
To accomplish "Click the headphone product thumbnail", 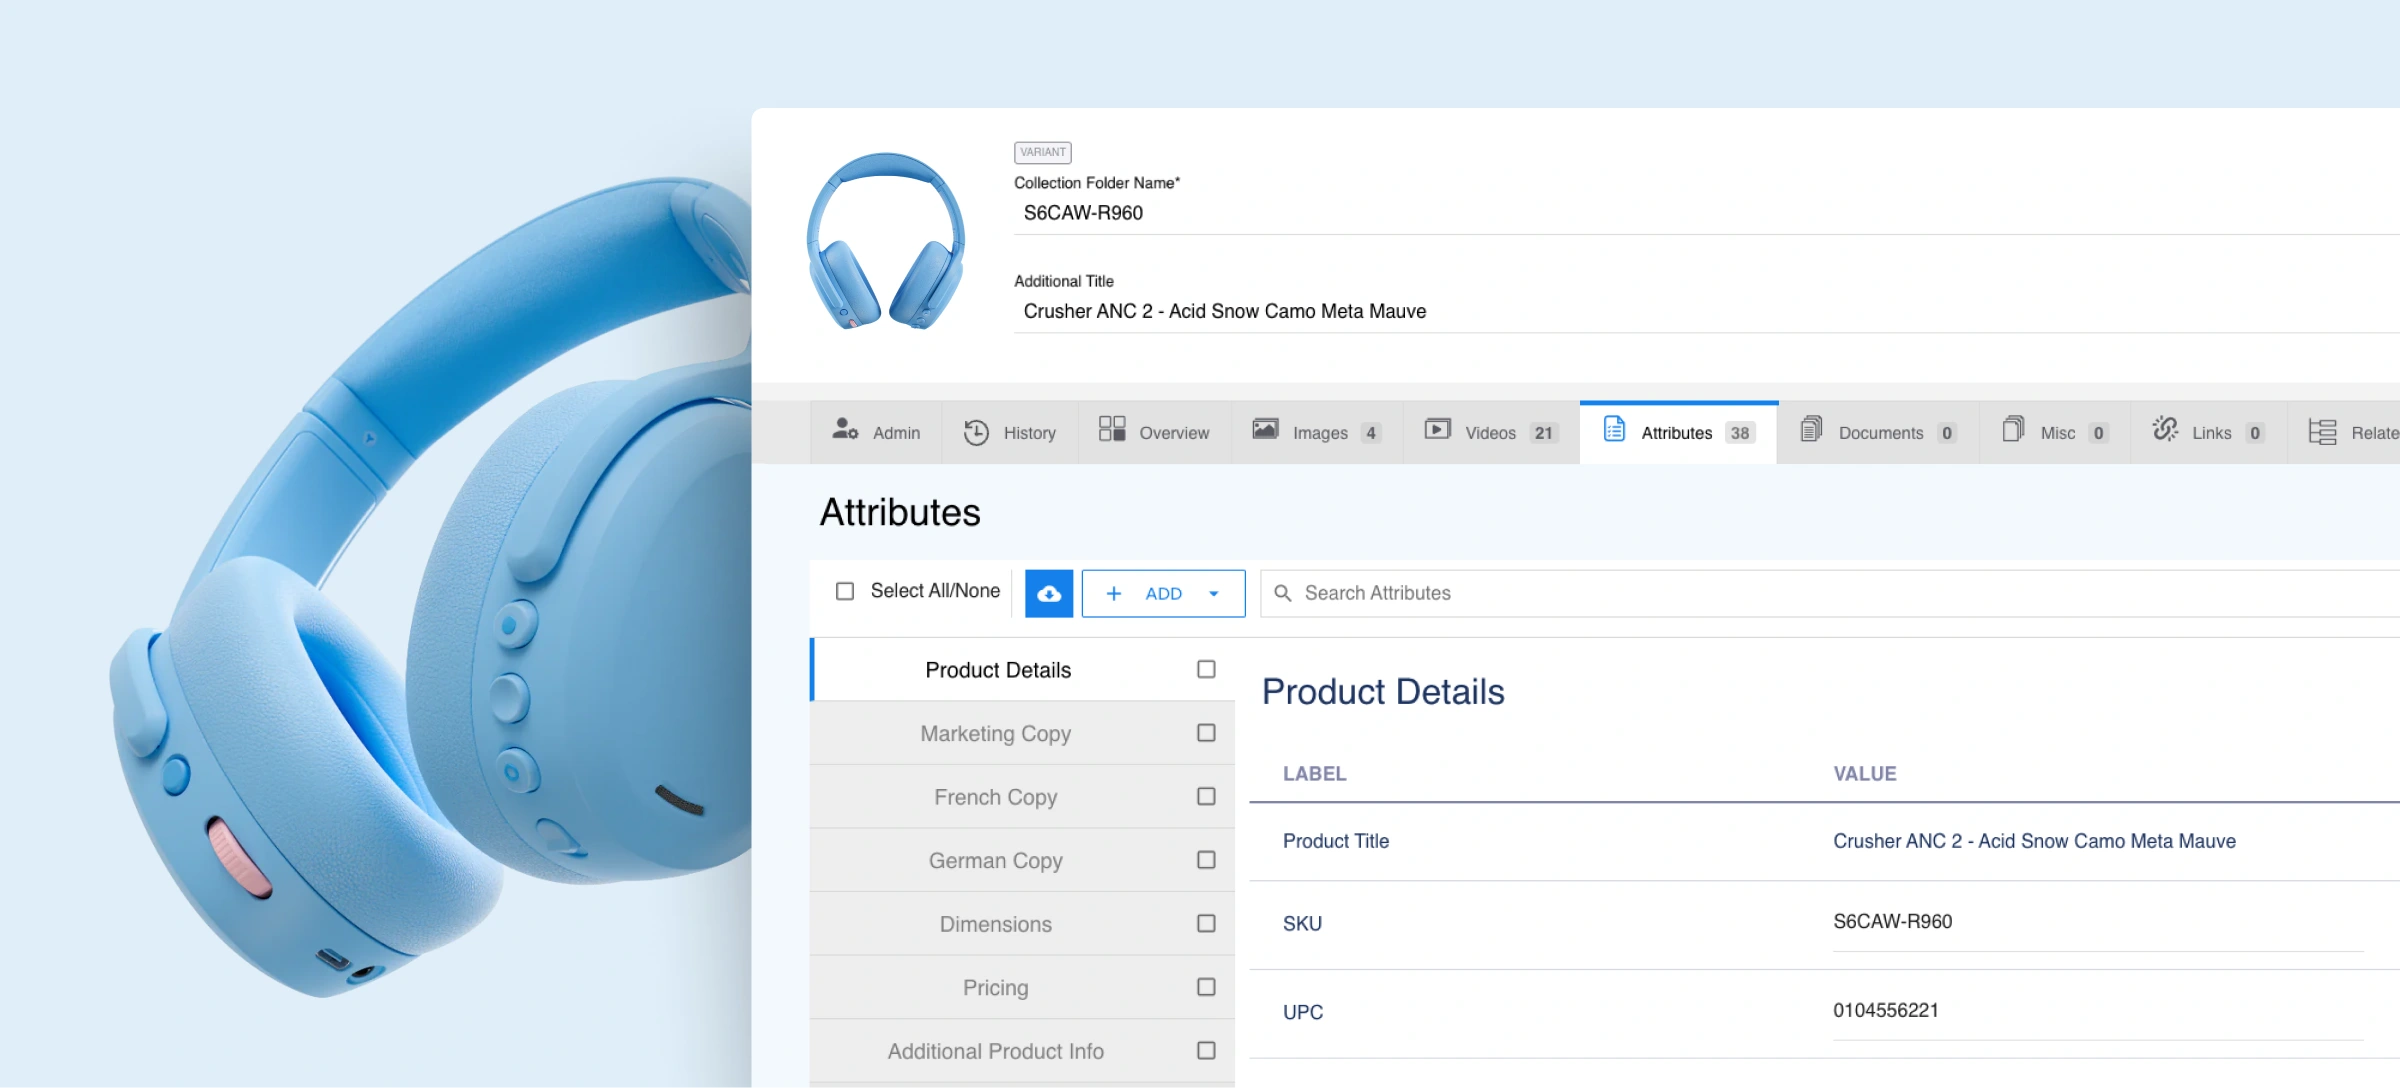I will pyautogui.click(x=885, y=242).
